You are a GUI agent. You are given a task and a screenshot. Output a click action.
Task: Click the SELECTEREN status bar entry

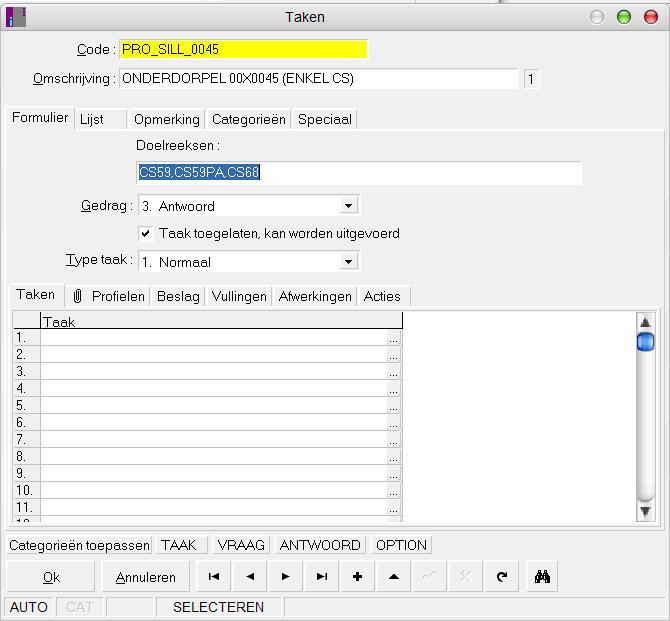218,607
